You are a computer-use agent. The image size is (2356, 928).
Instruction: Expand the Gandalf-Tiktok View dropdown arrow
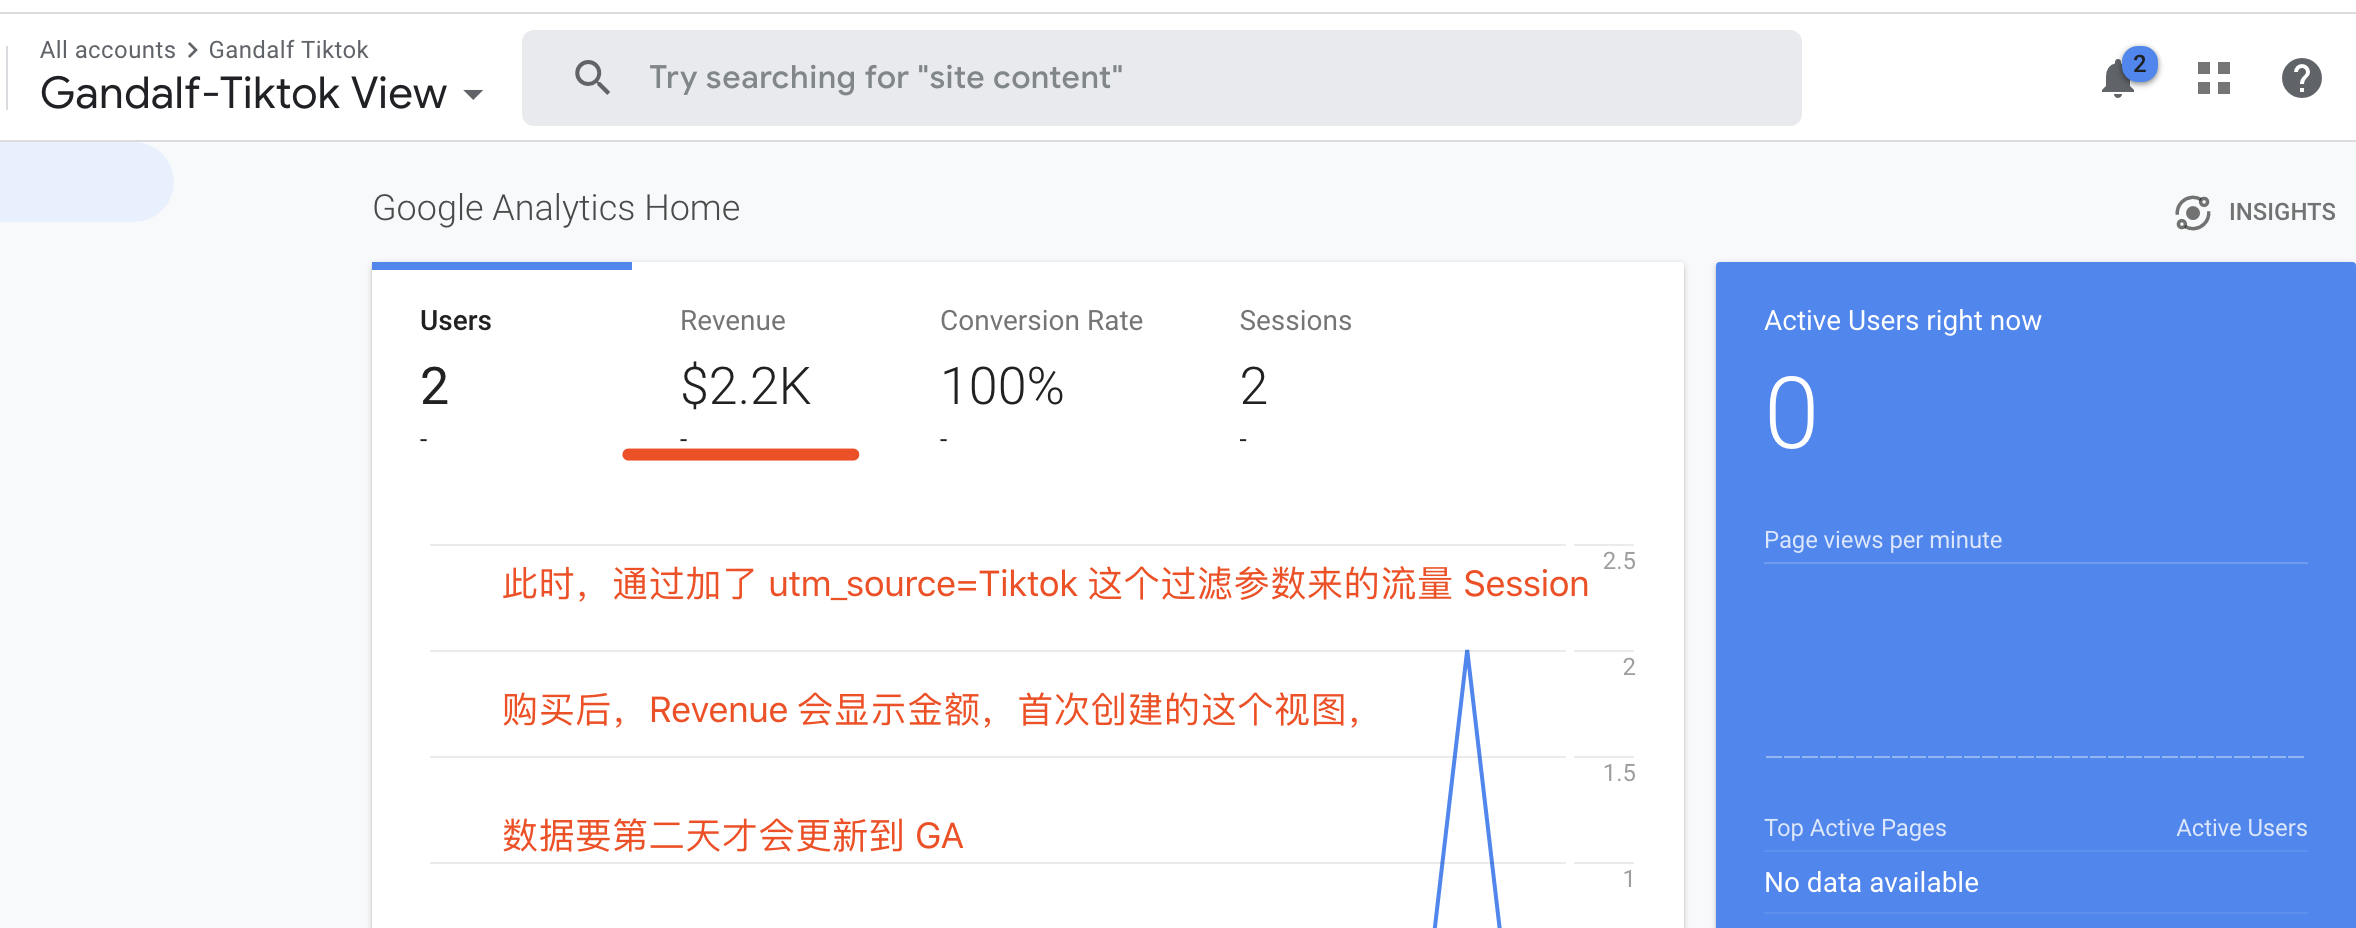[x=474, y=95]
